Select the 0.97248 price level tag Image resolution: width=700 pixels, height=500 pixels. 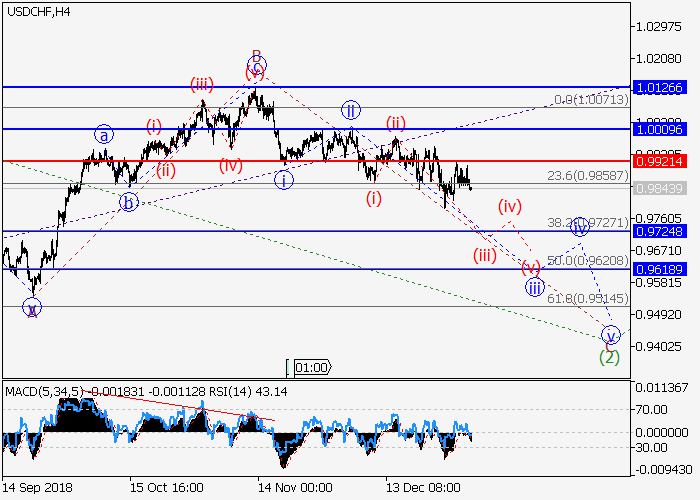pos(663,231)
